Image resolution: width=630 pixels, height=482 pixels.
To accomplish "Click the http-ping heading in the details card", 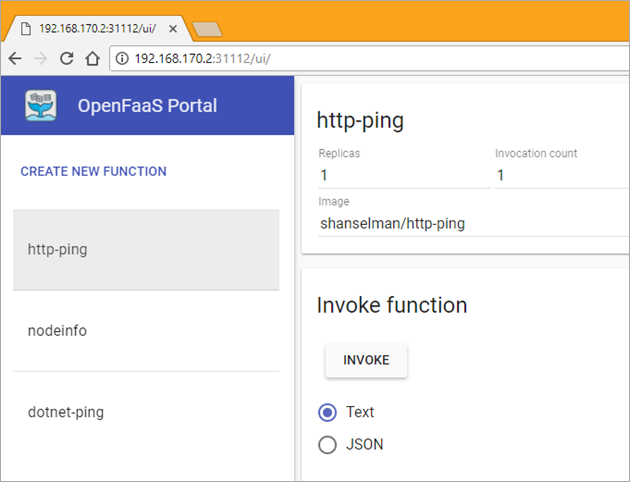I will click(360, 120).
